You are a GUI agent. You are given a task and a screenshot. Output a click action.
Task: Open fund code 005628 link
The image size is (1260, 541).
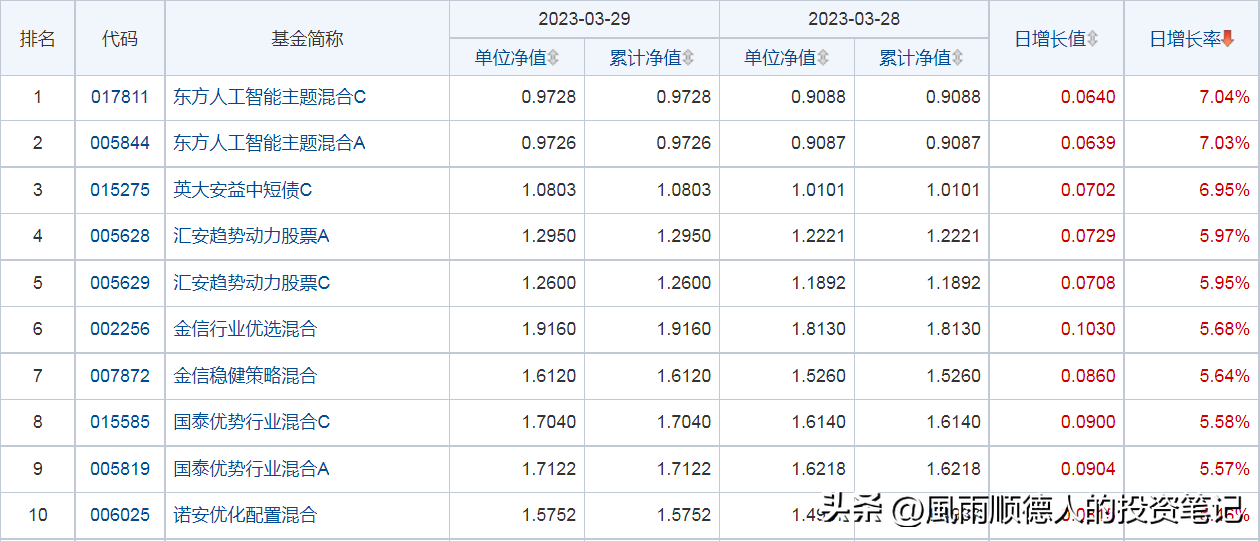click(120, 236)
